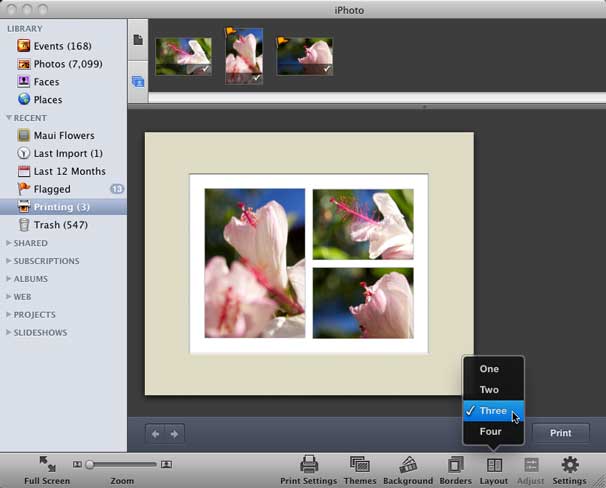The width and height of the screenshot is (606, 488).
Task: Open Trash (547)
Action: coord(53,225)
